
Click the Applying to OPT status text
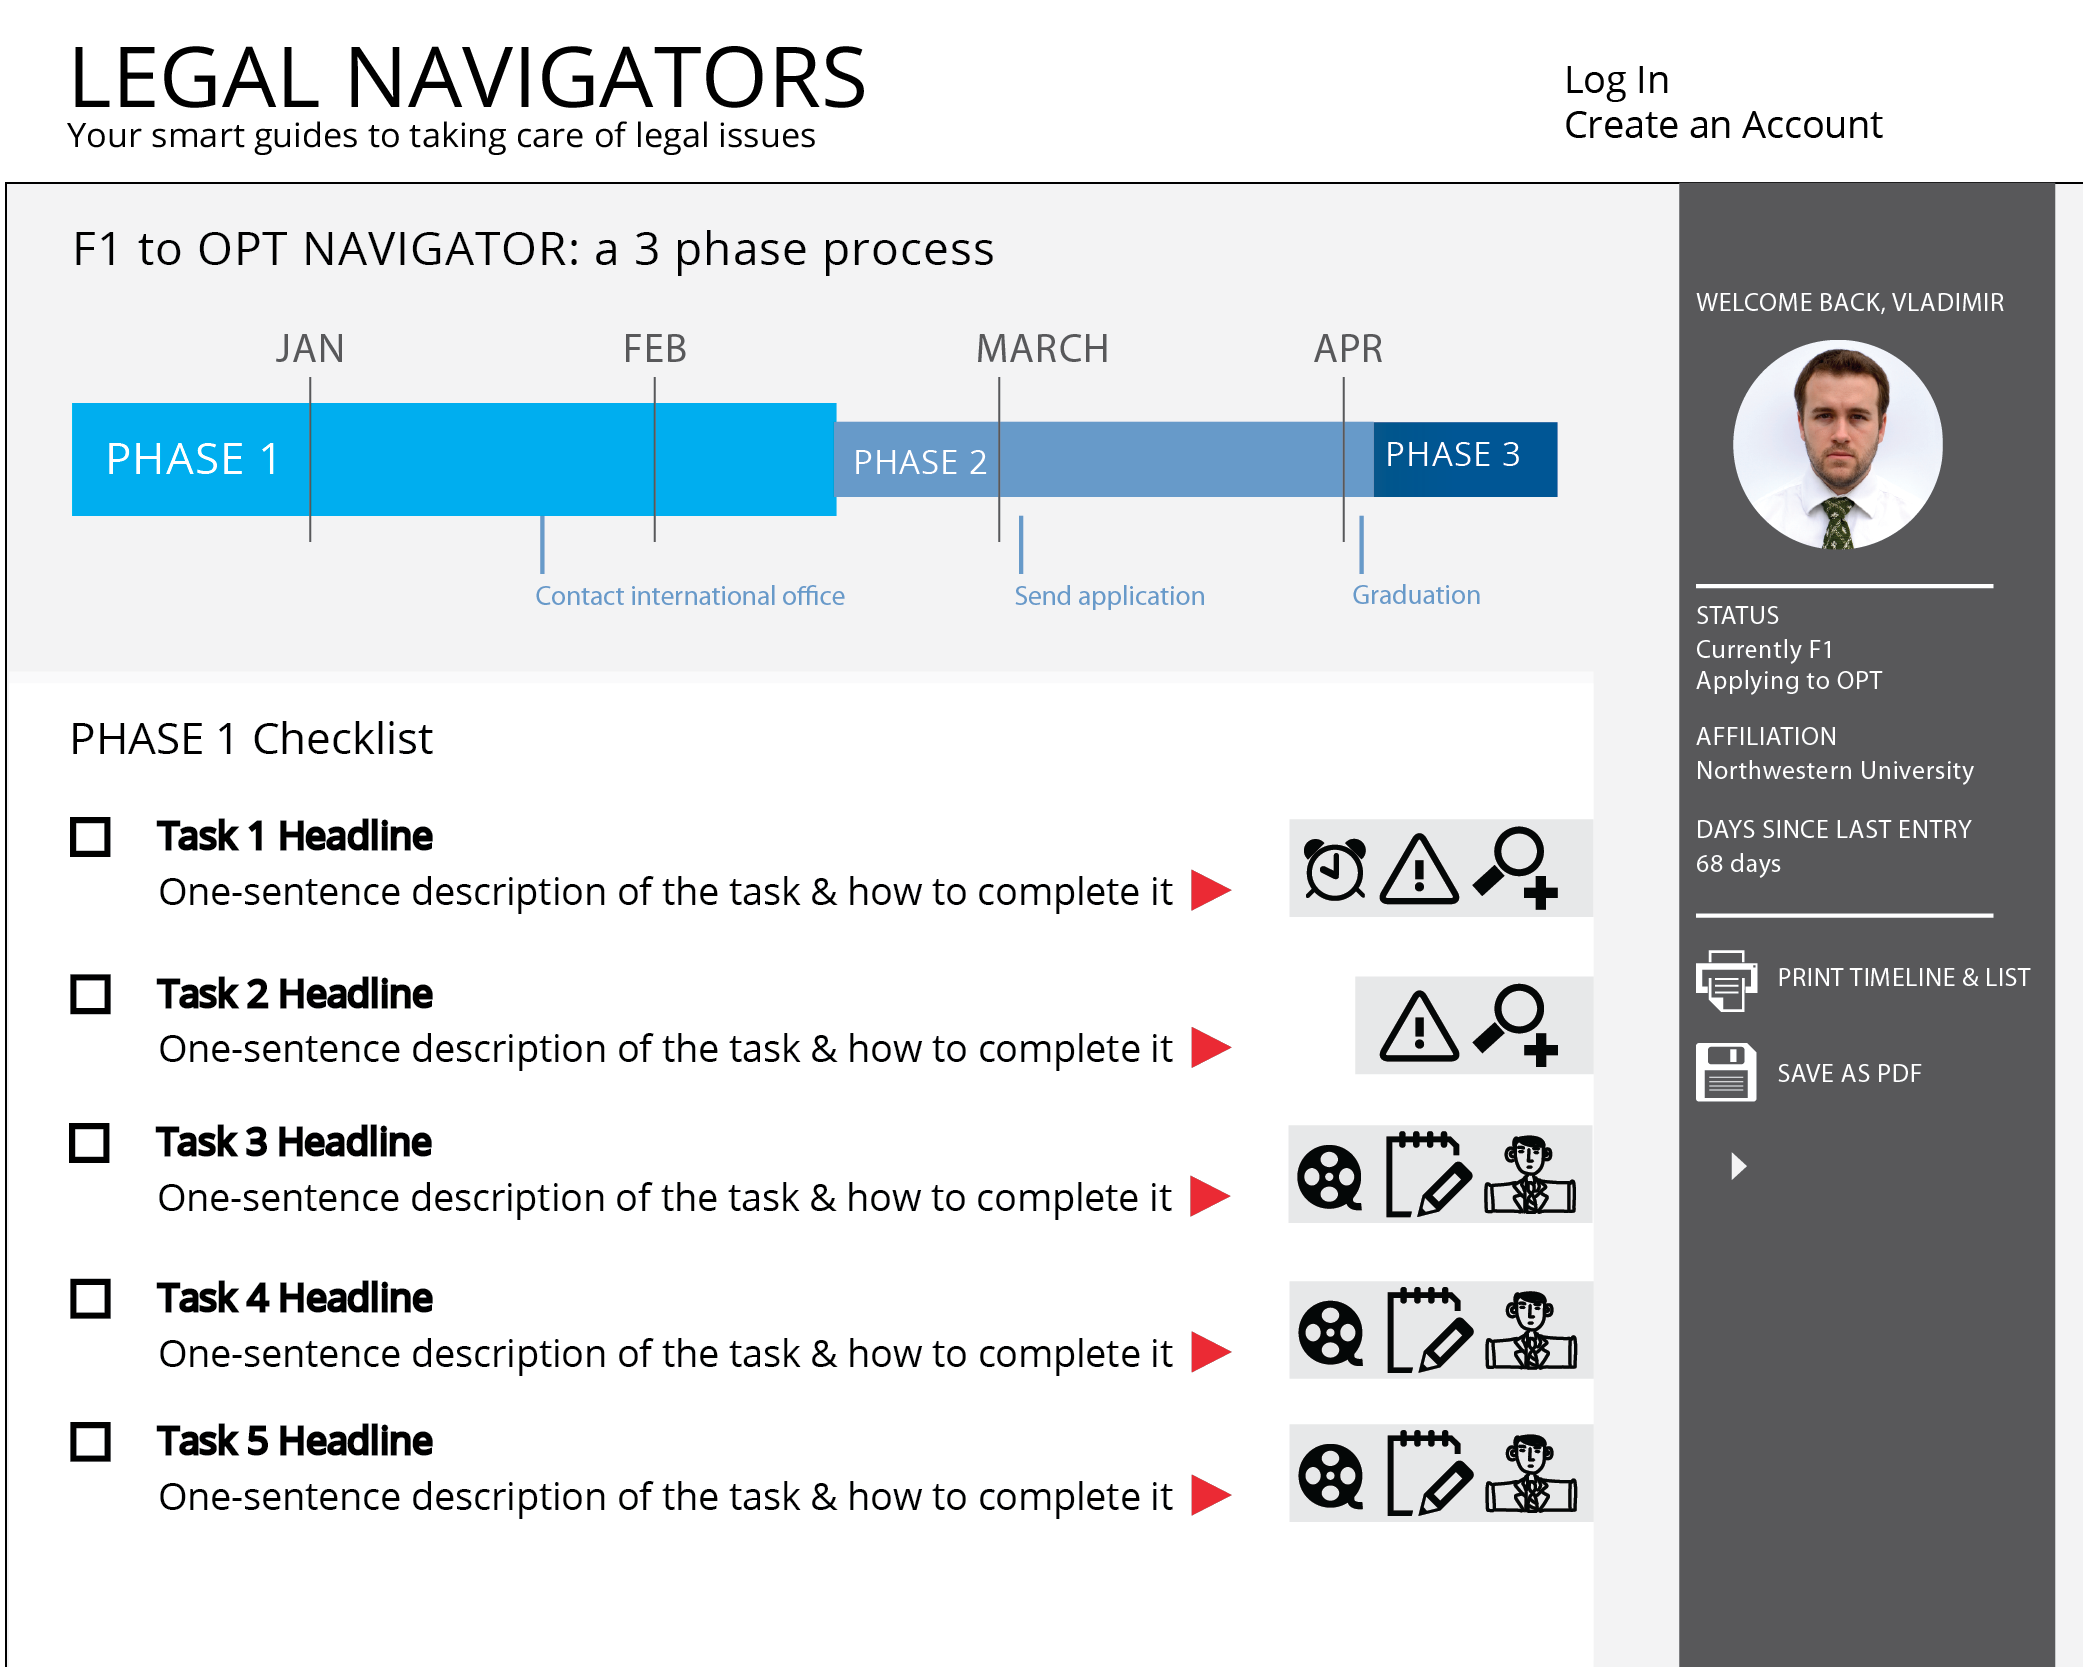tap(1789, 681)
